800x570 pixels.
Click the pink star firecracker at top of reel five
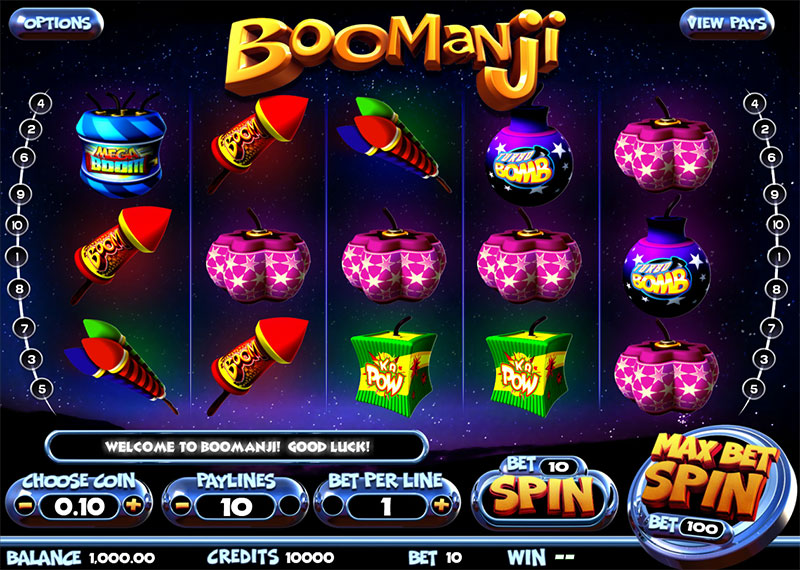pos(666,147)
